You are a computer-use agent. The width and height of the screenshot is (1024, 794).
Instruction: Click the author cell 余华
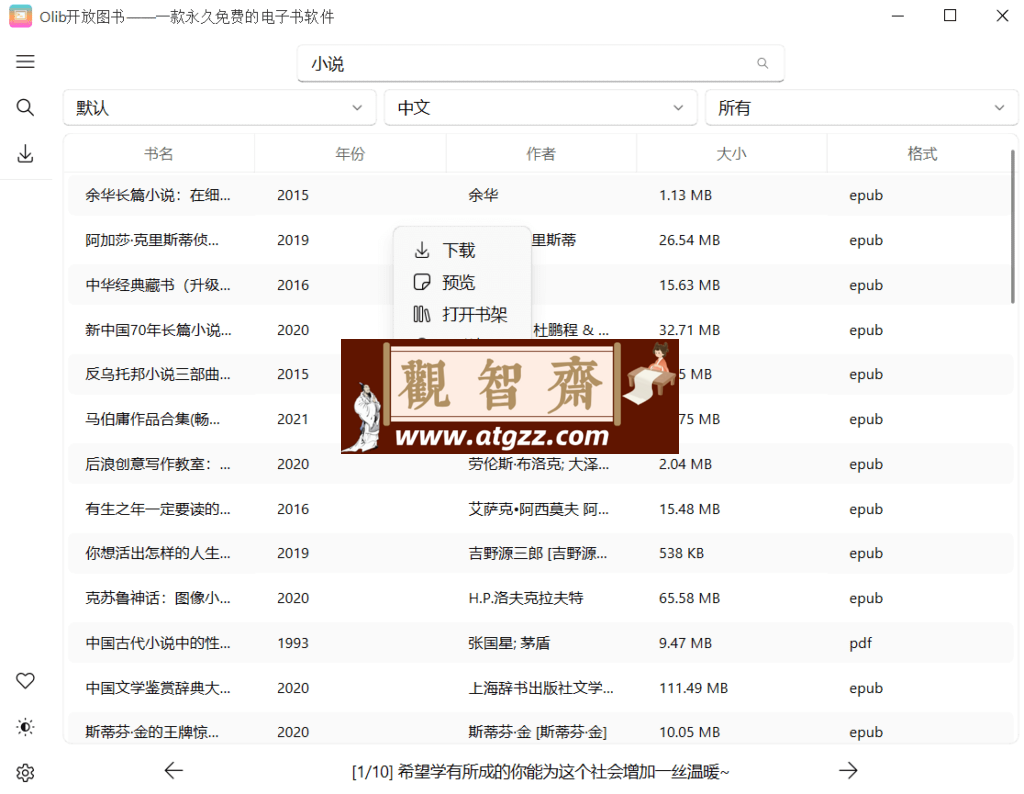pyautogui.click(x=483, y=195)
